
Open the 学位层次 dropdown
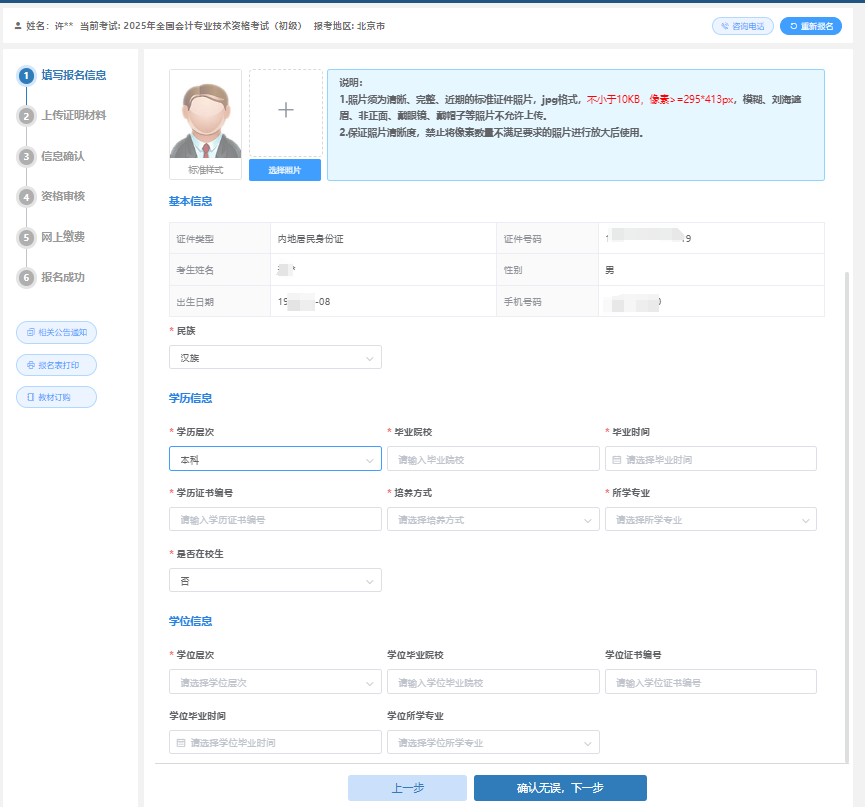click(275, 682)
